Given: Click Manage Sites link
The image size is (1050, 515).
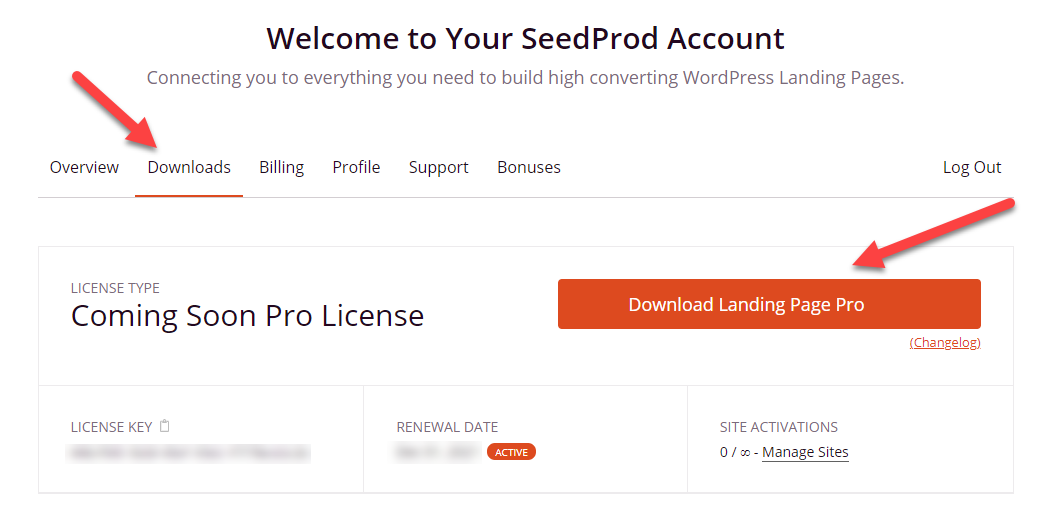Looking at the screenshot, I should click(805, 452).
